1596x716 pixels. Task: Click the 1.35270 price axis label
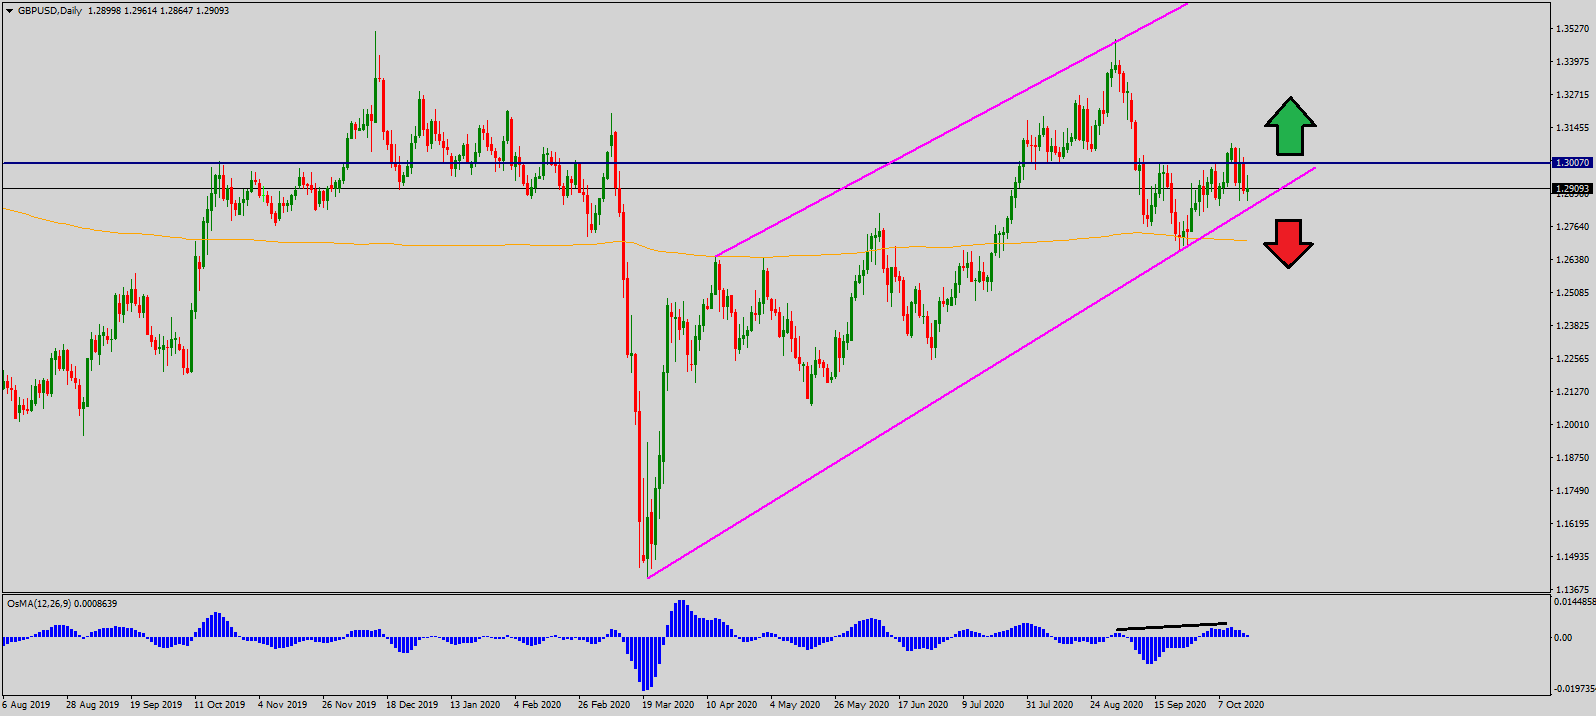click(x=1572, y=29)
